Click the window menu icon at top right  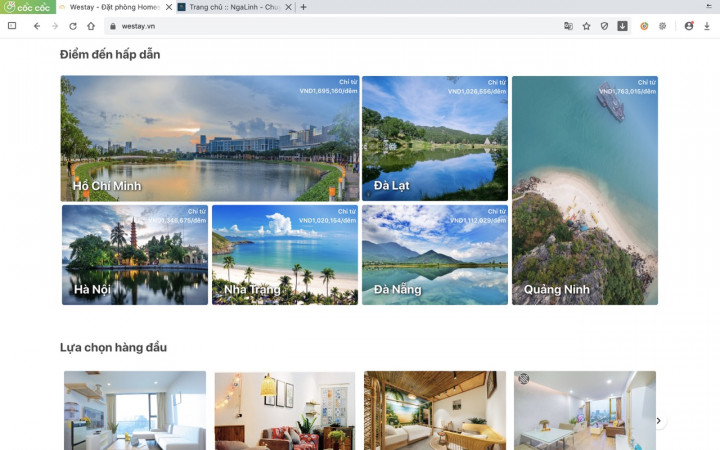pyautogui.click(x=709, y=6)
